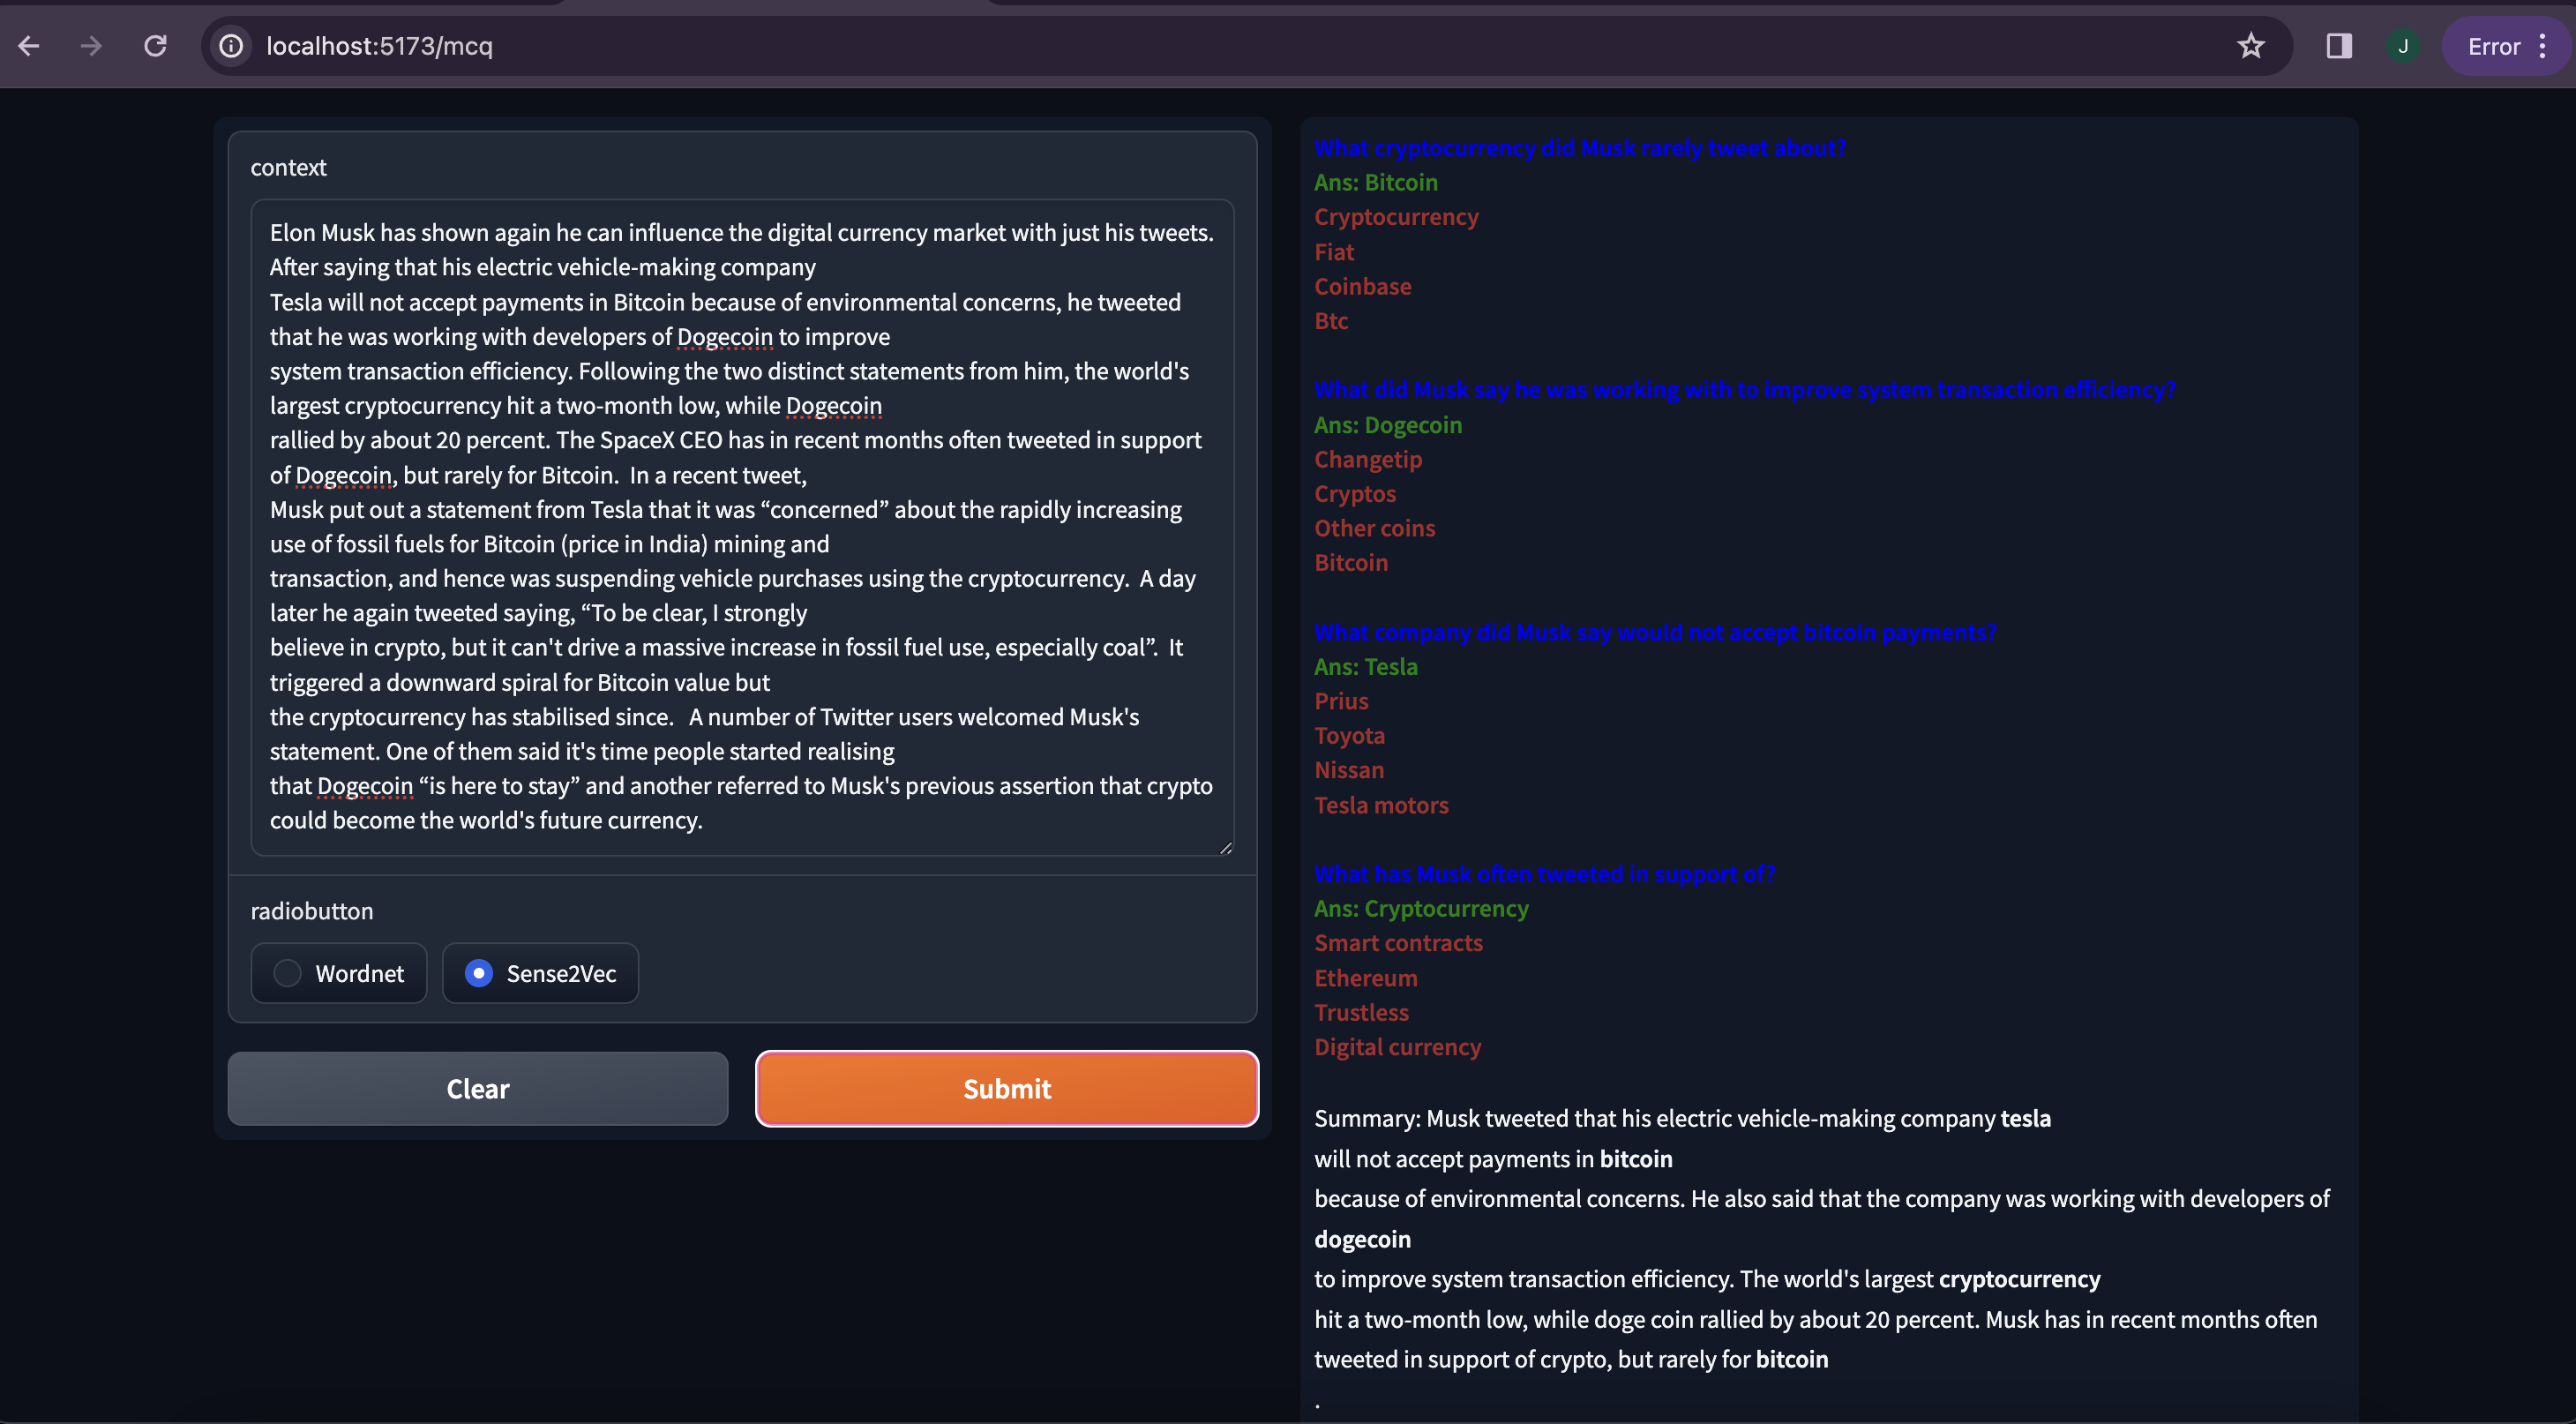Select the Sense2Vec radio option
Viewport: 2576px width, 1424px height.
pos(479,973)
